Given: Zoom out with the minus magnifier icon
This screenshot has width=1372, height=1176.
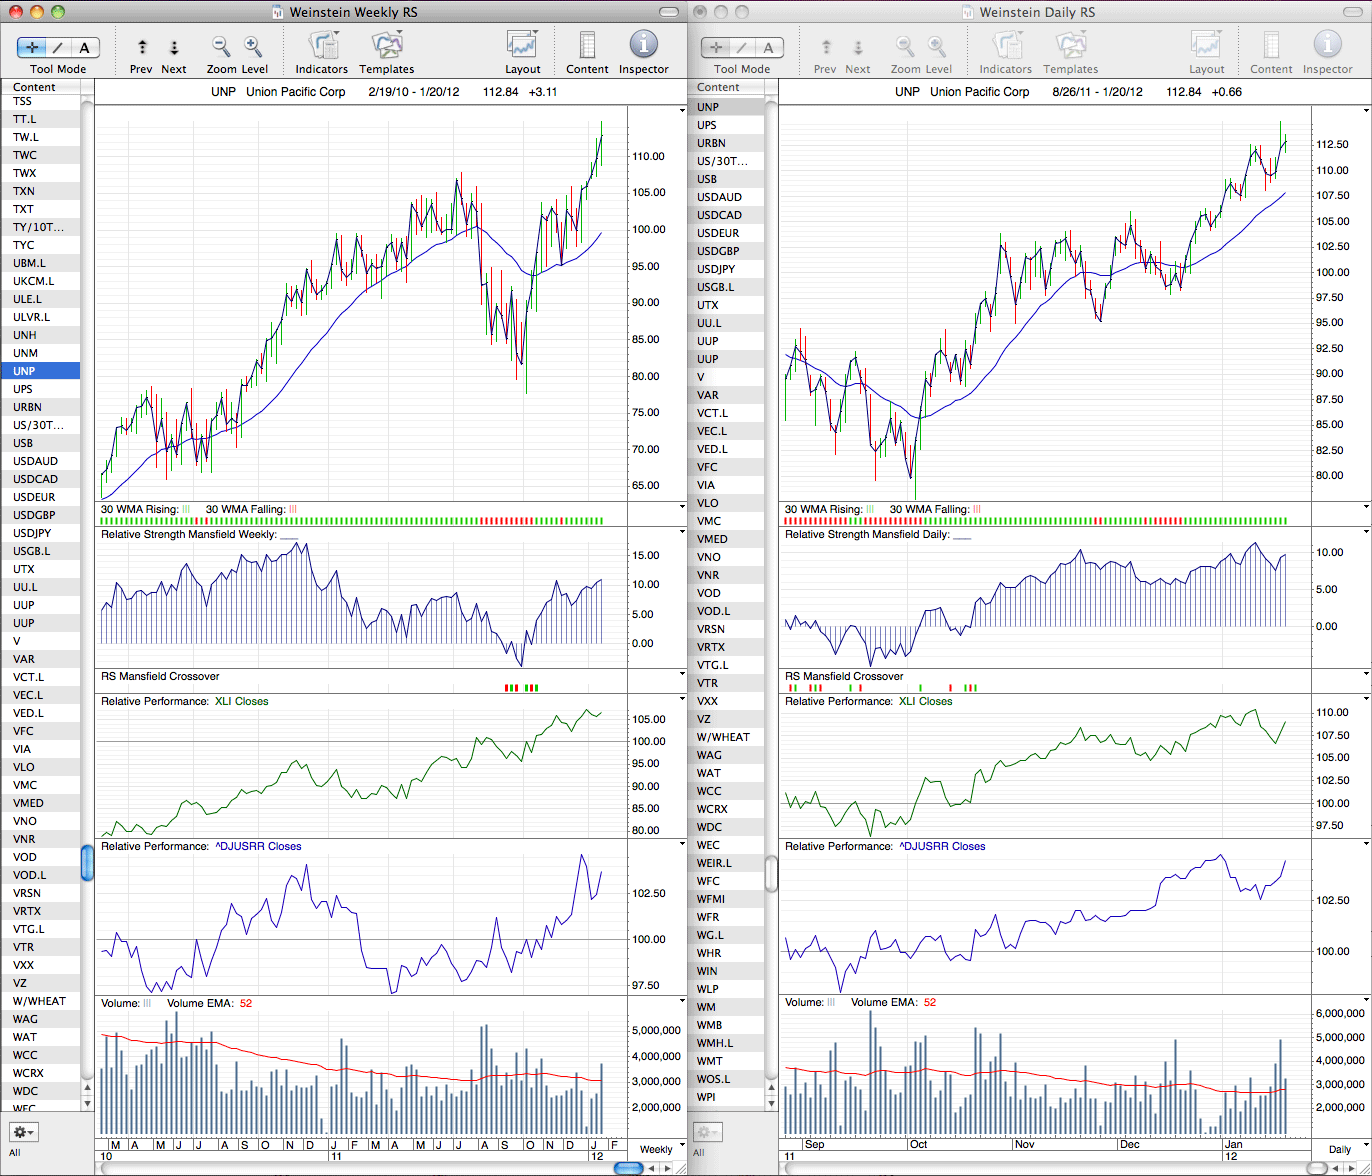Looking at the screenshot, I should tap(221, 46).
